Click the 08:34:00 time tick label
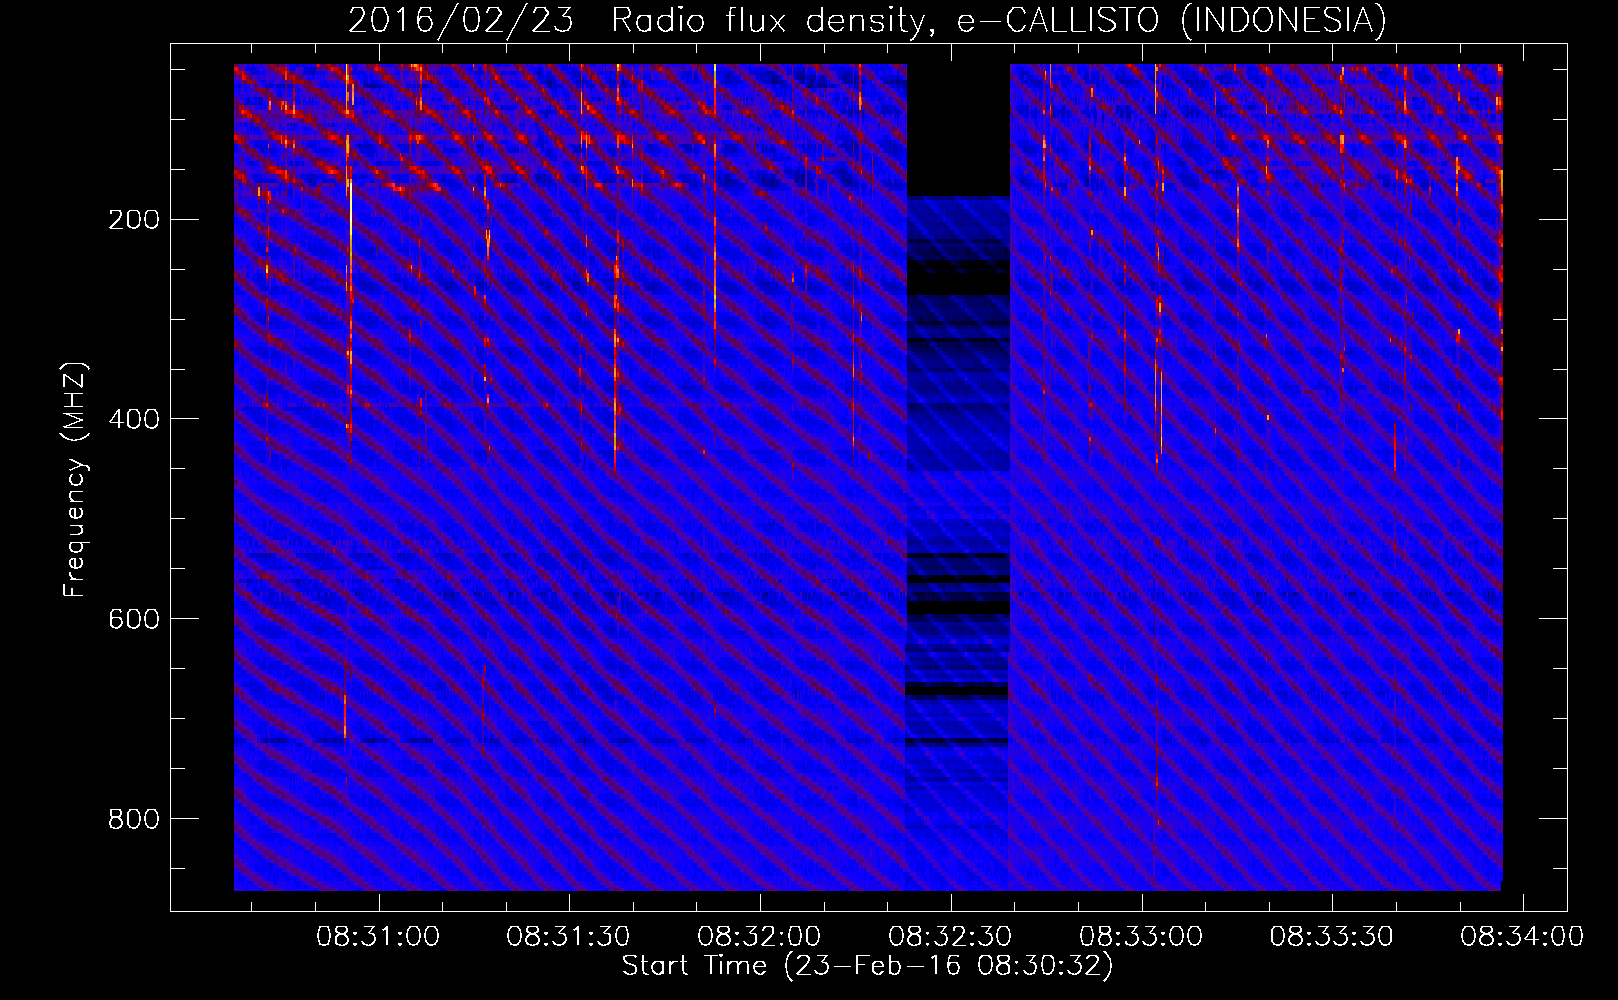Viewport: 1618px width, 1000px height. point(1522,937)
